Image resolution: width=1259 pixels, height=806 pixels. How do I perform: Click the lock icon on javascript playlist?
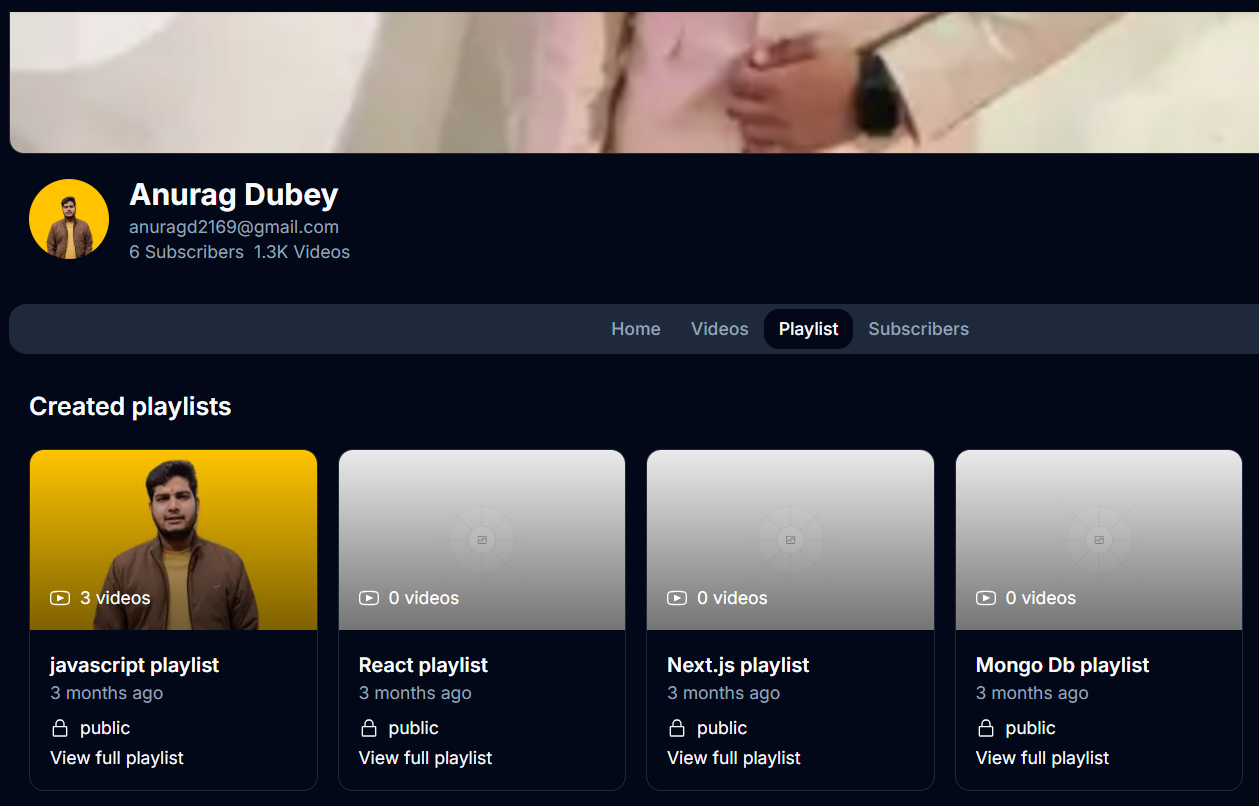pos(60,728)
